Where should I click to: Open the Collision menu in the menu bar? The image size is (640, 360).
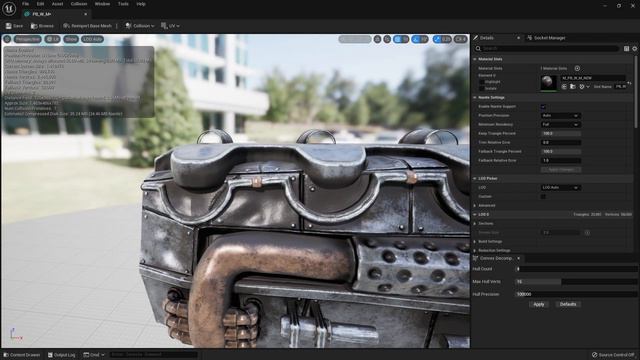tap(79, 4)
